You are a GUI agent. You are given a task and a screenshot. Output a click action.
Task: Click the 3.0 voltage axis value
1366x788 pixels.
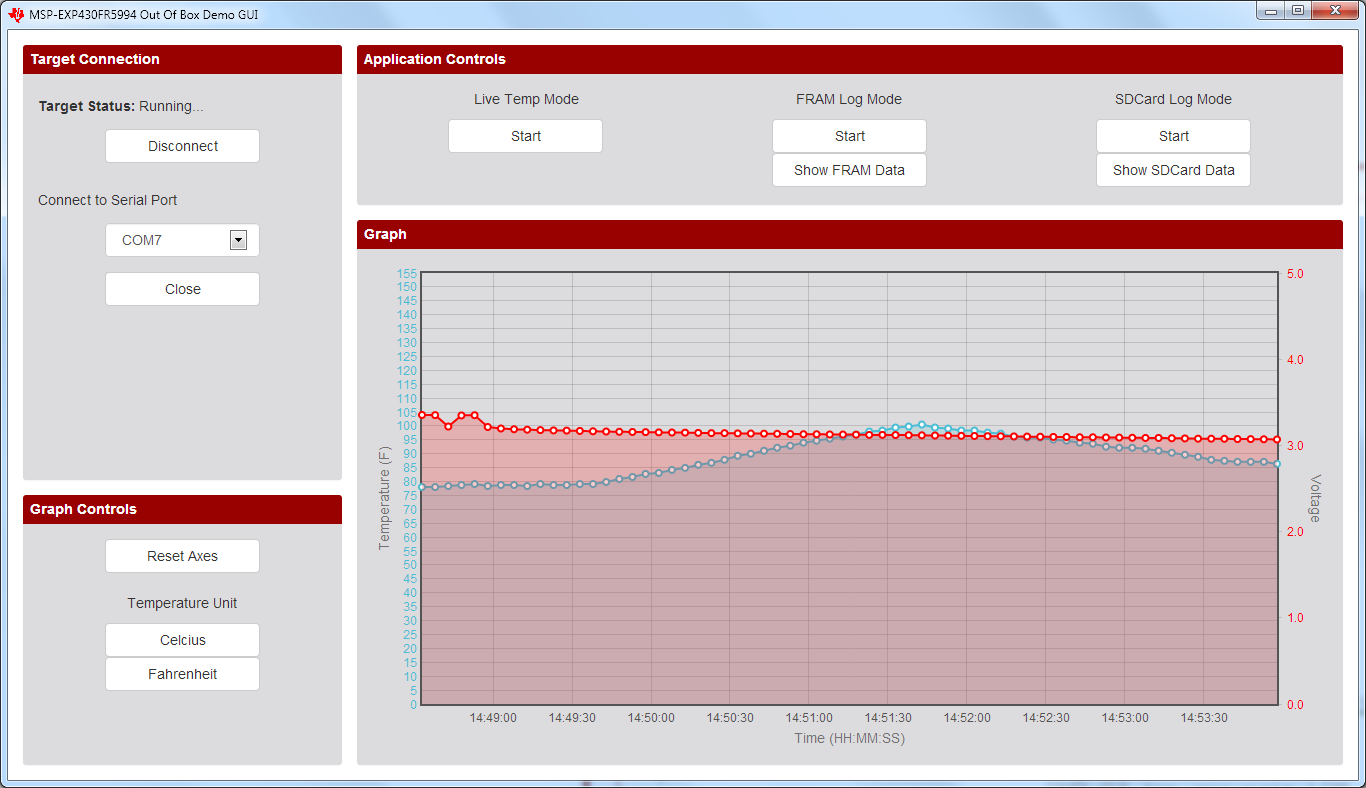coord(1294,446)
